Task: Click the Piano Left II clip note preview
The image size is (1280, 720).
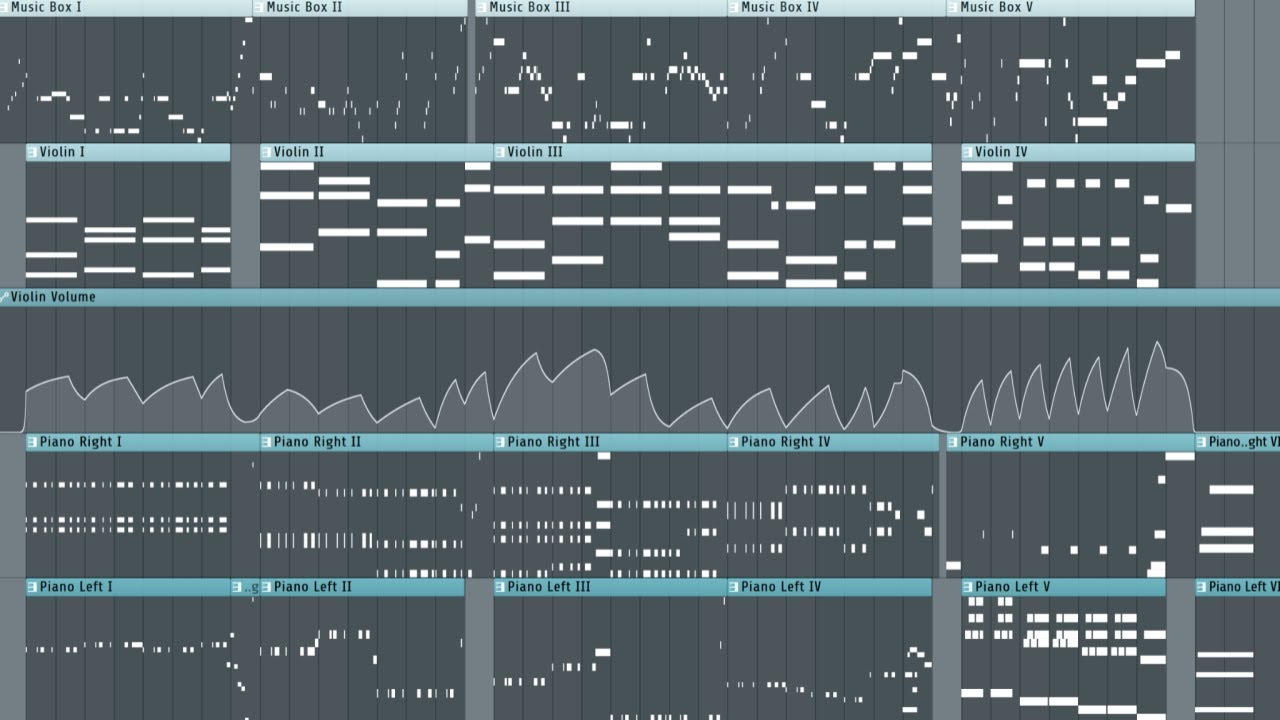Action: (362, 658)
